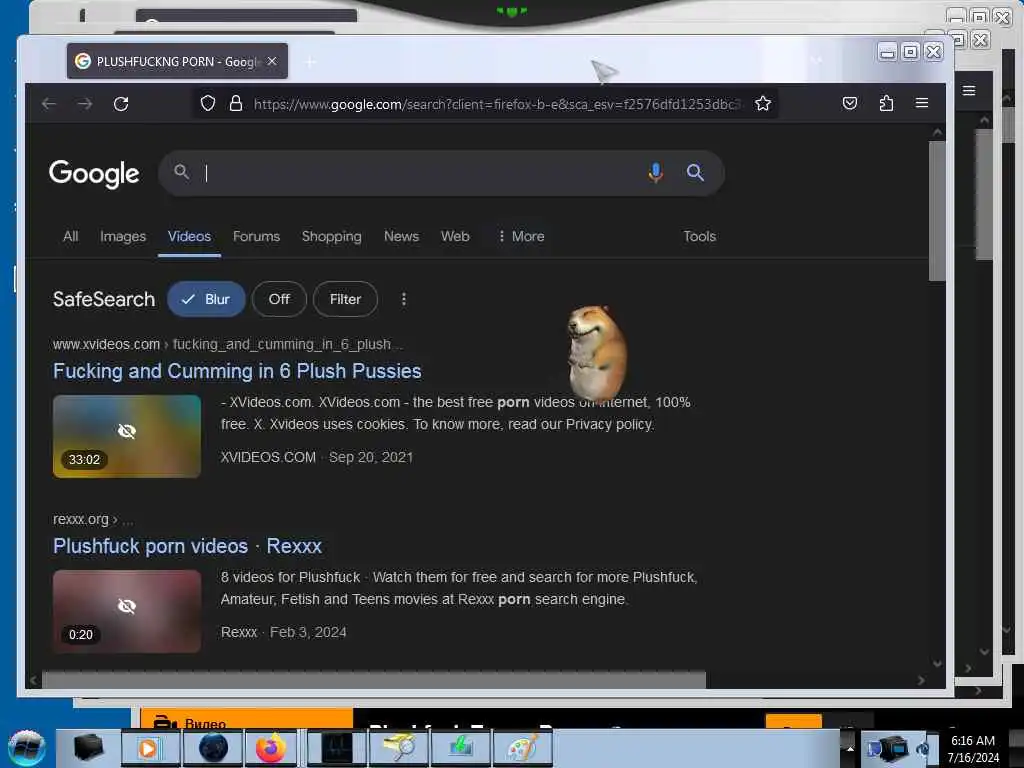Select the Blur SafeSearch option
The height and width of the screenshot is (768, 1024).
(206, 299)
